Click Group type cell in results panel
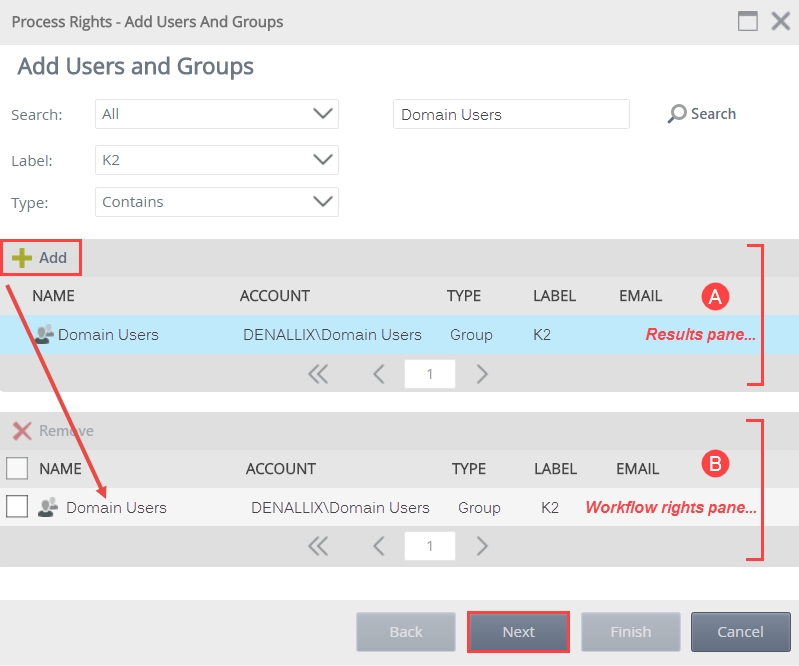 [x=471, y=335]
